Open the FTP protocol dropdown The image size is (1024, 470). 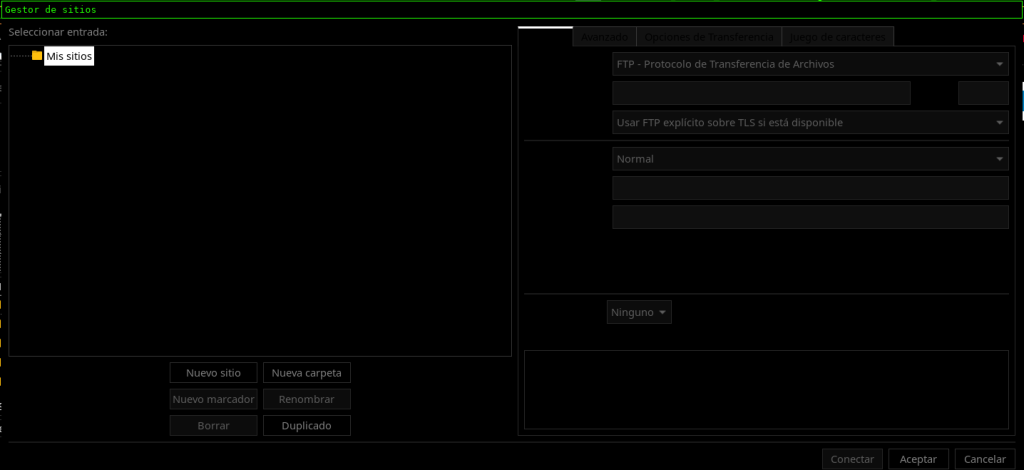pyautogui.click(x=810, y=64)
